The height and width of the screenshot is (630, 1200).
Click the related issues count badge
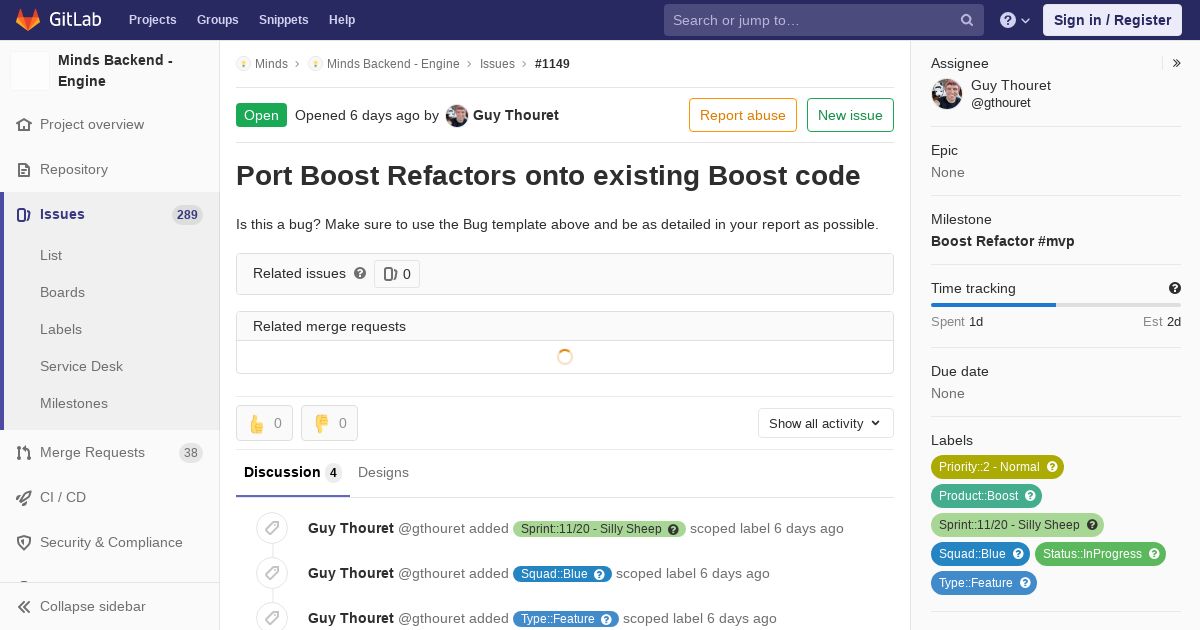397,274
